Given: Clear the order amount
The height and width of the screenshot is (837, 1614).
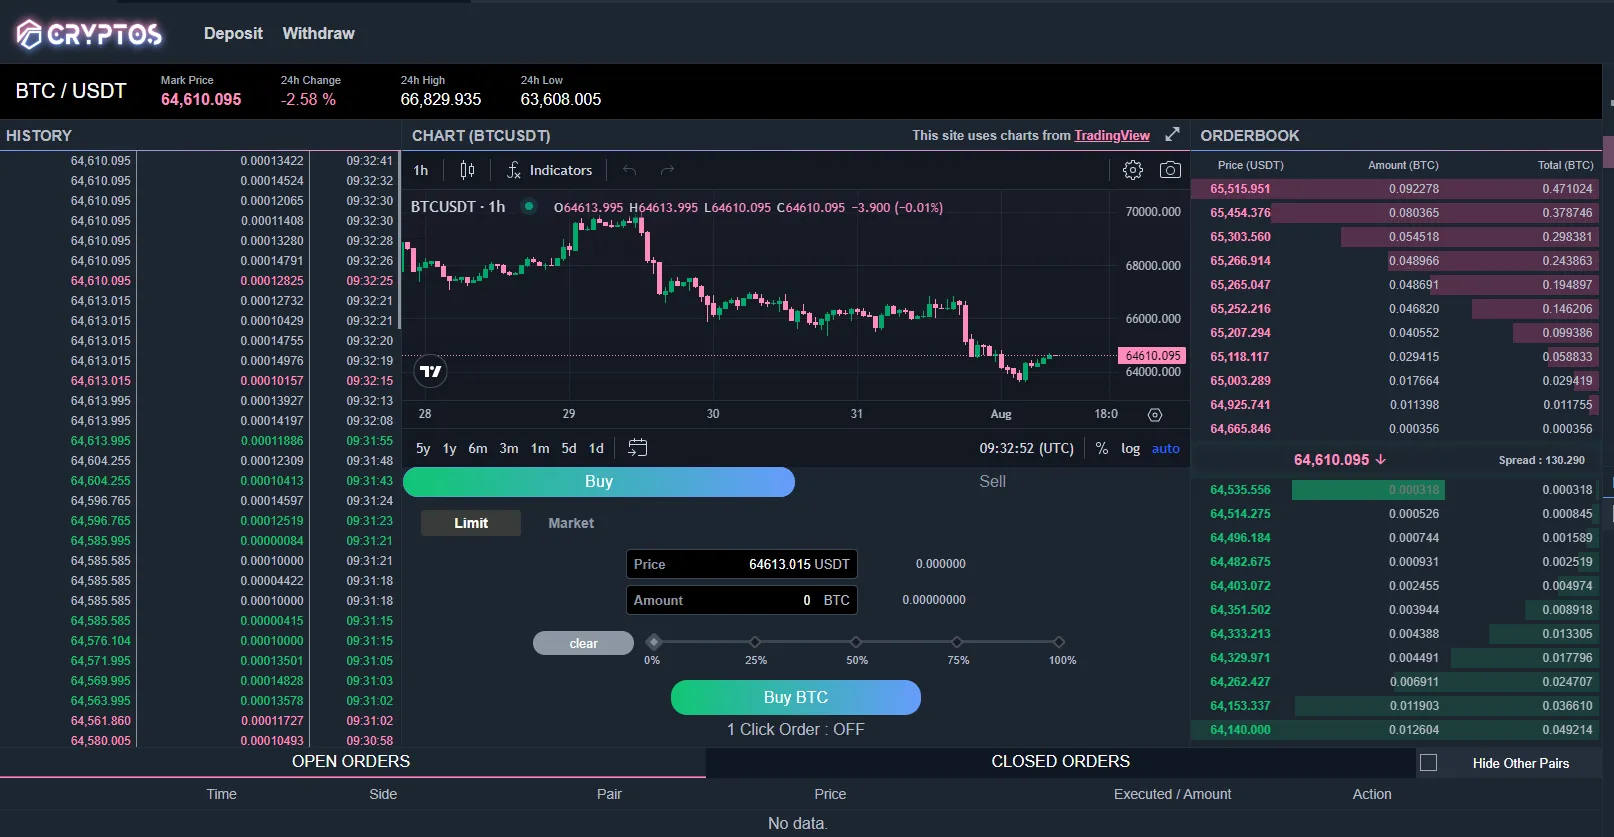Looking at the screenshot, I should click(x=583, y=643).
